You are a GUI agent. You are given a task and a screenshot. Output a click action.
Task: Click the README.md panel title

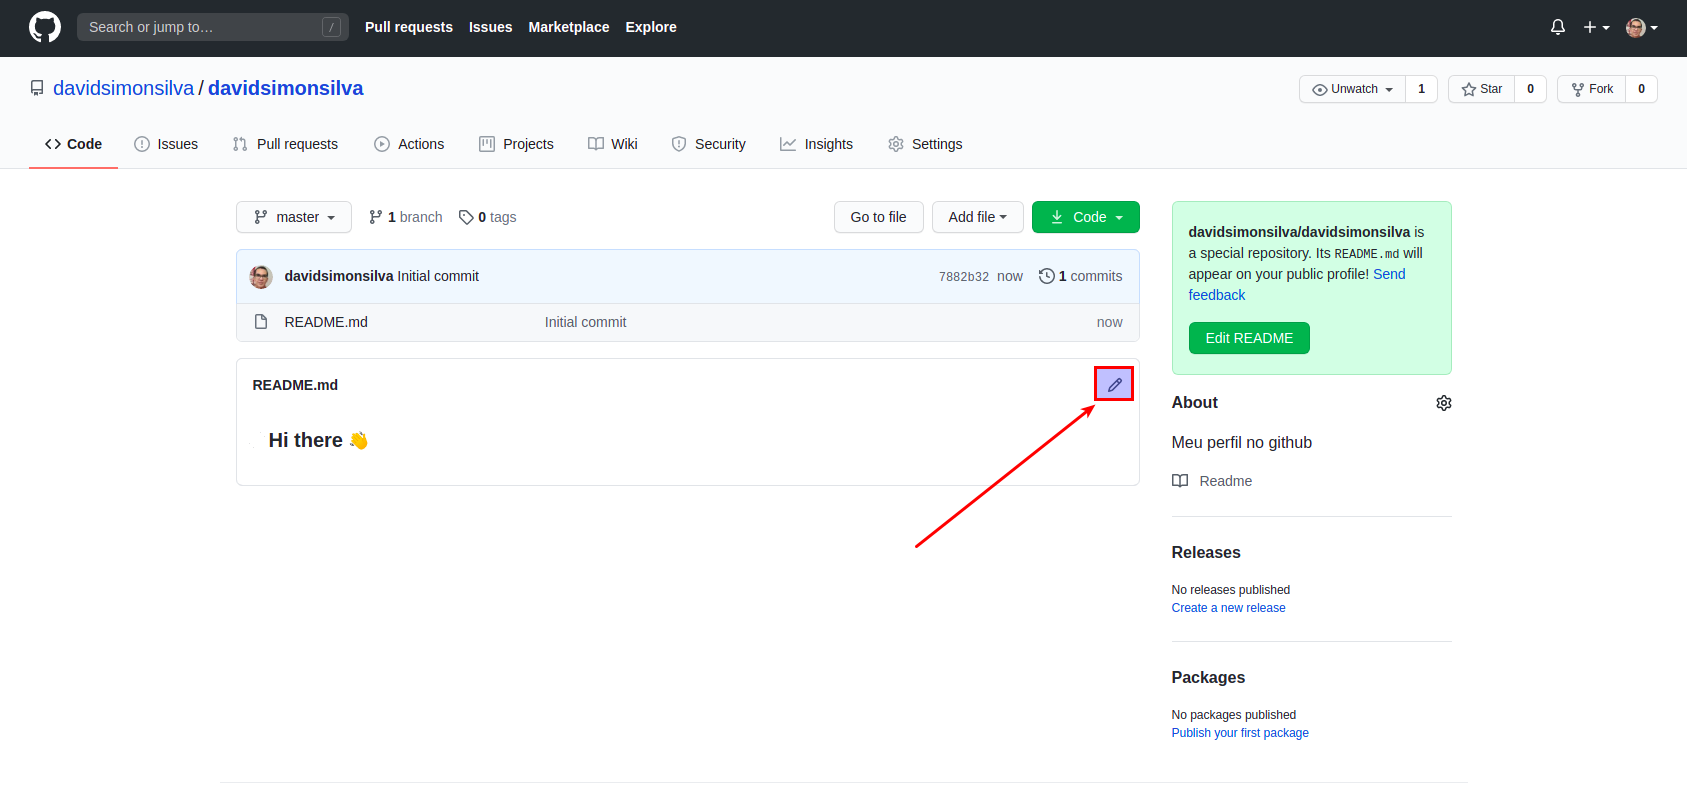[295, 385]
